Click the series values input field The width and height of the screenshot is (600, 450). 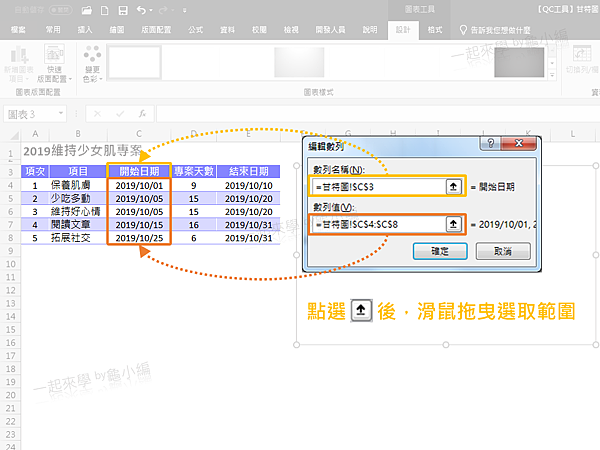(379, 224)
